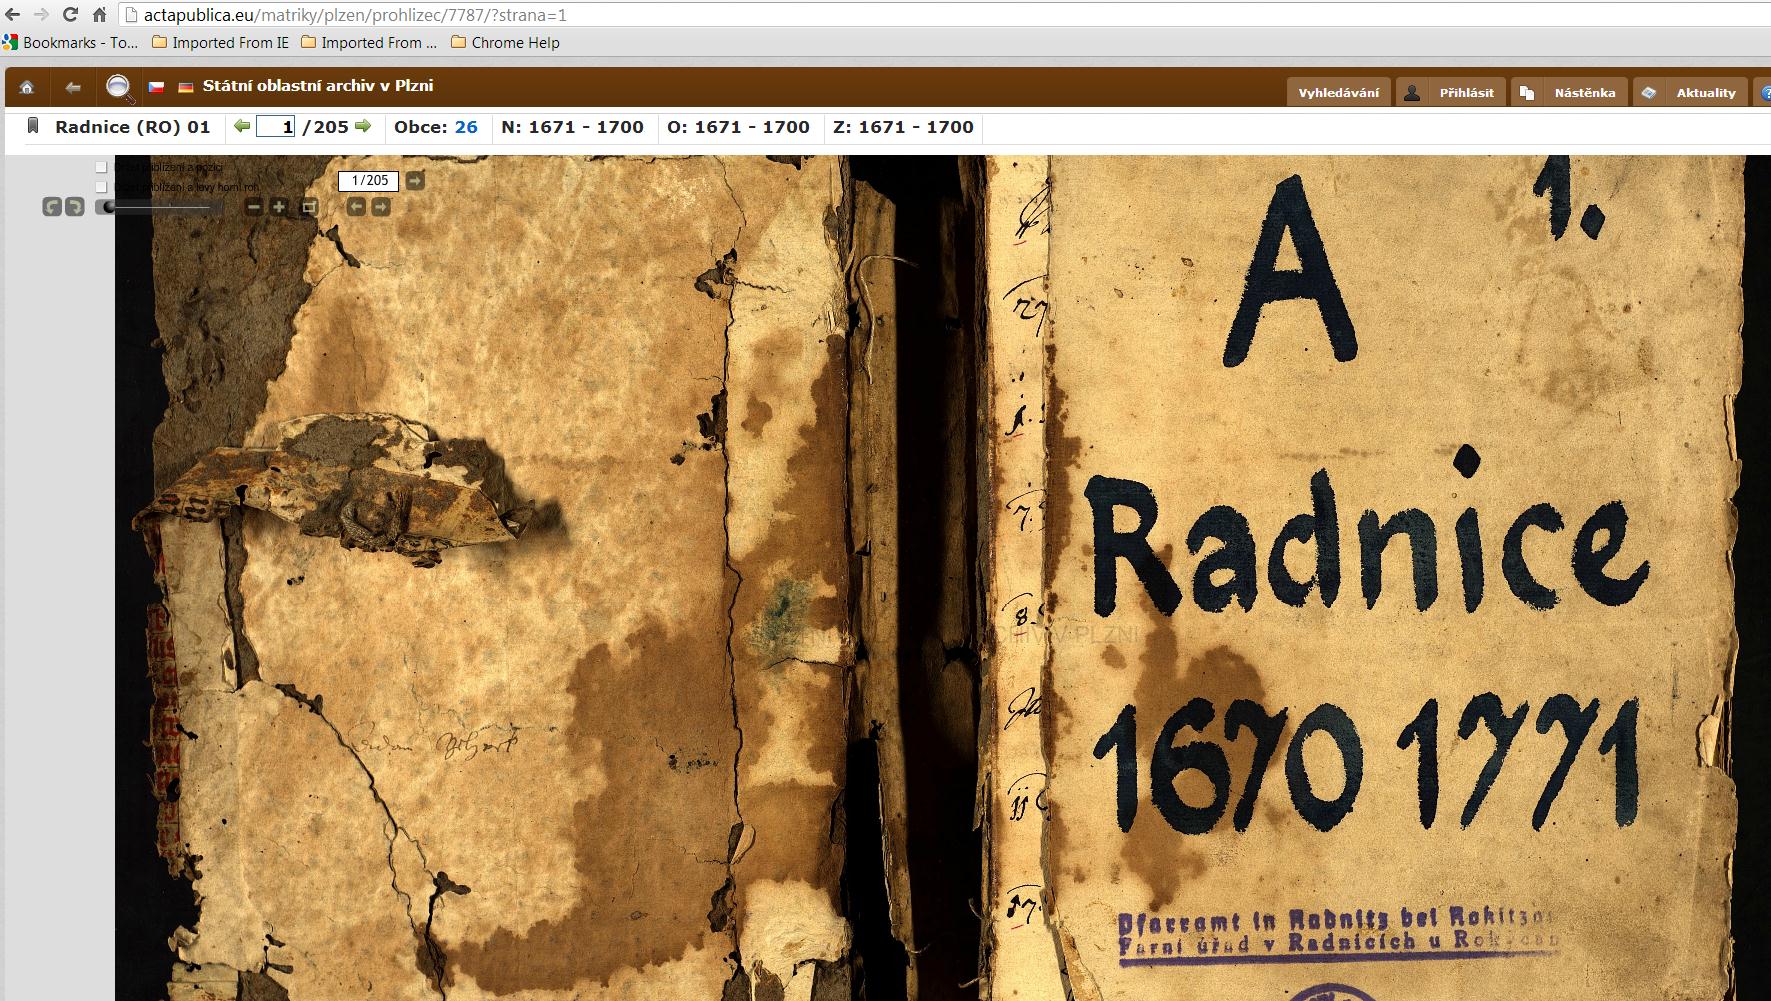Click the archive home icon in brown bar
The image size is (1771, 1001).
pyautogui.click(x=27, y=88)
